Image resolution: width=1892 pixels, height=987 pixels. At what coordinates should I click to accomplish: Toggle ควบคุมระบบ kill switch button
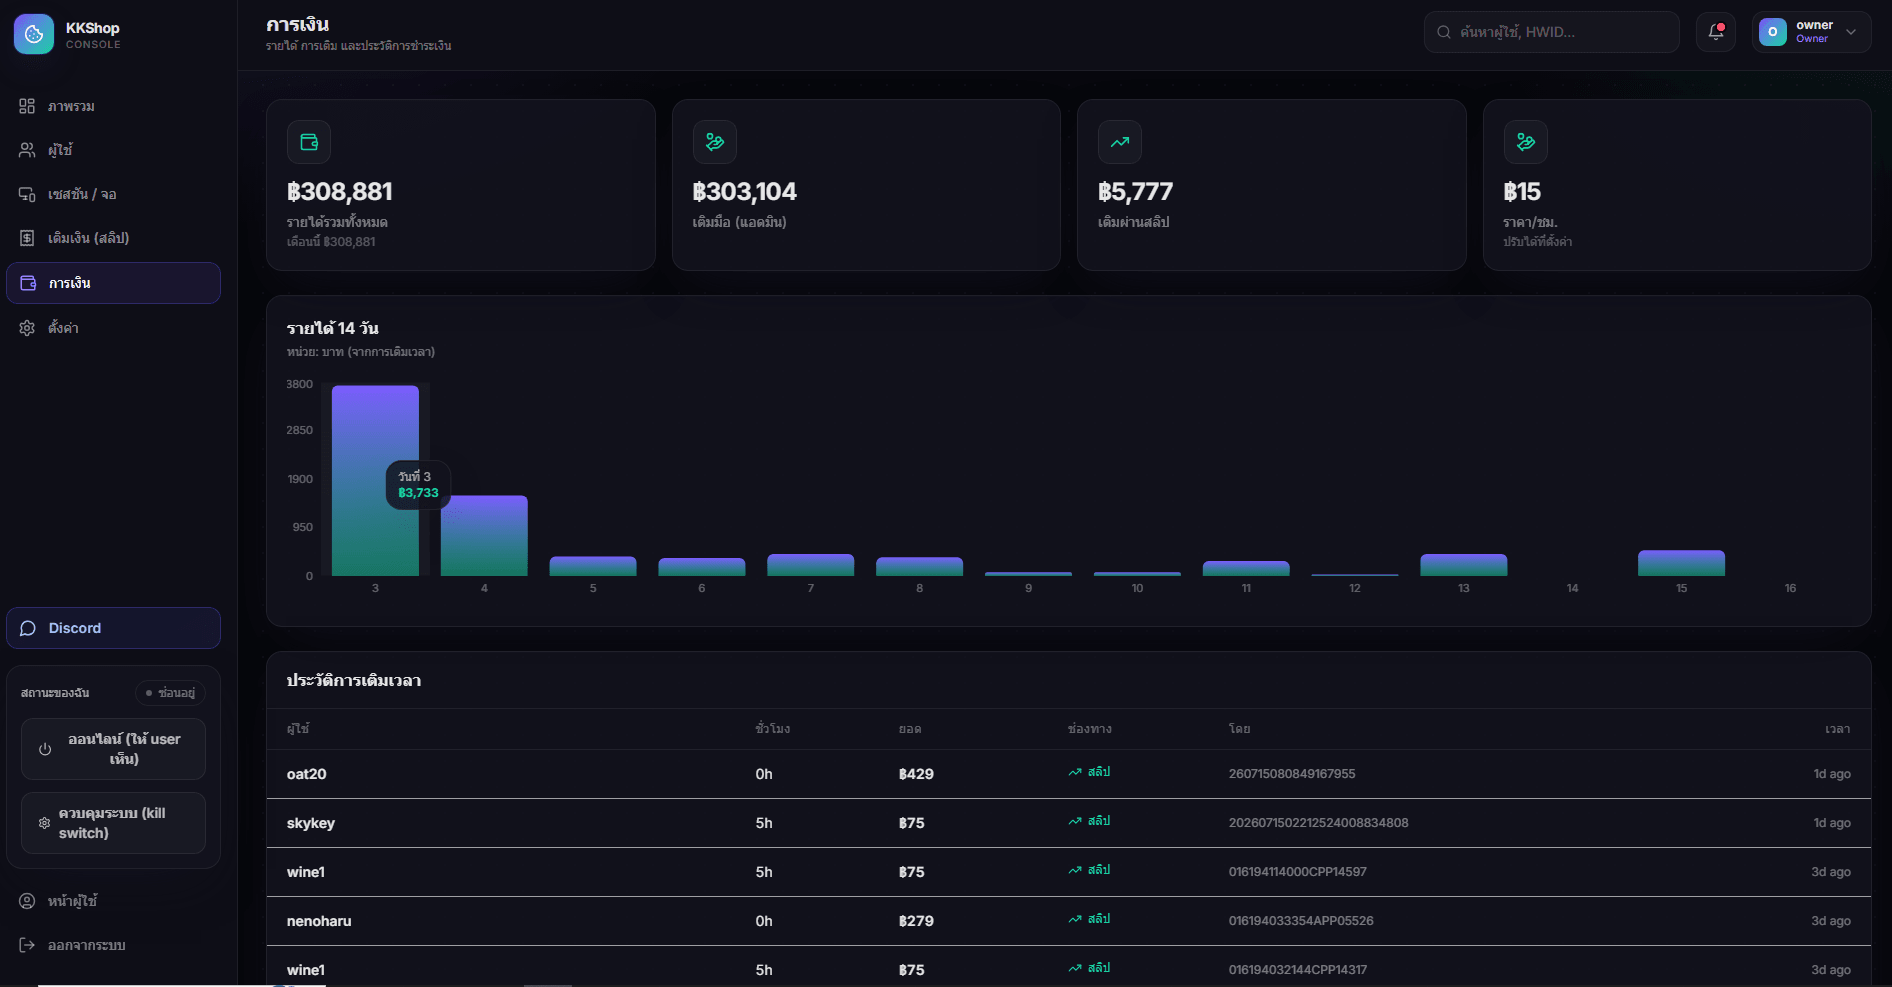[113, 823]
